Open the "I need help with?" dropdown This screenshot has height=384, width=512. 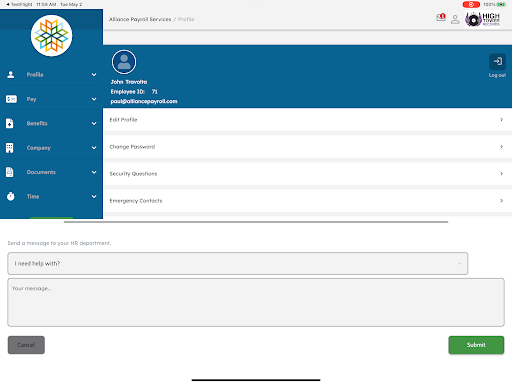click(238, 263)
